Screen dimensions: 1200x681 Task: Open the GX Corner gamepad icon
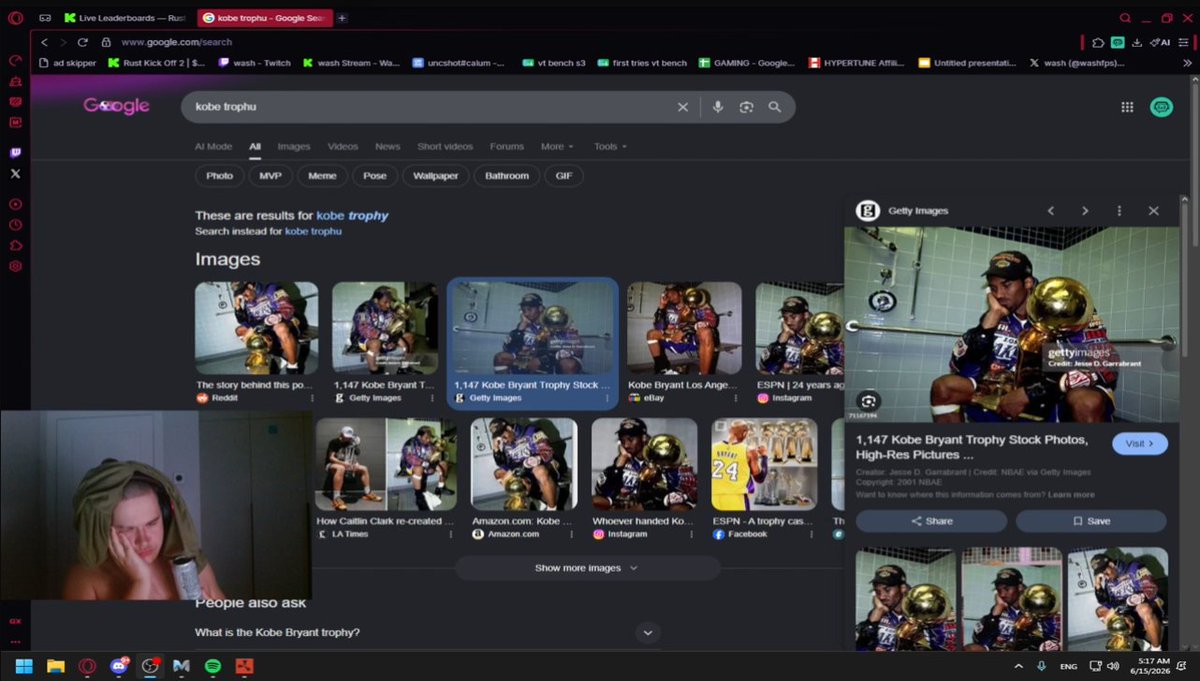click(45, 18)
